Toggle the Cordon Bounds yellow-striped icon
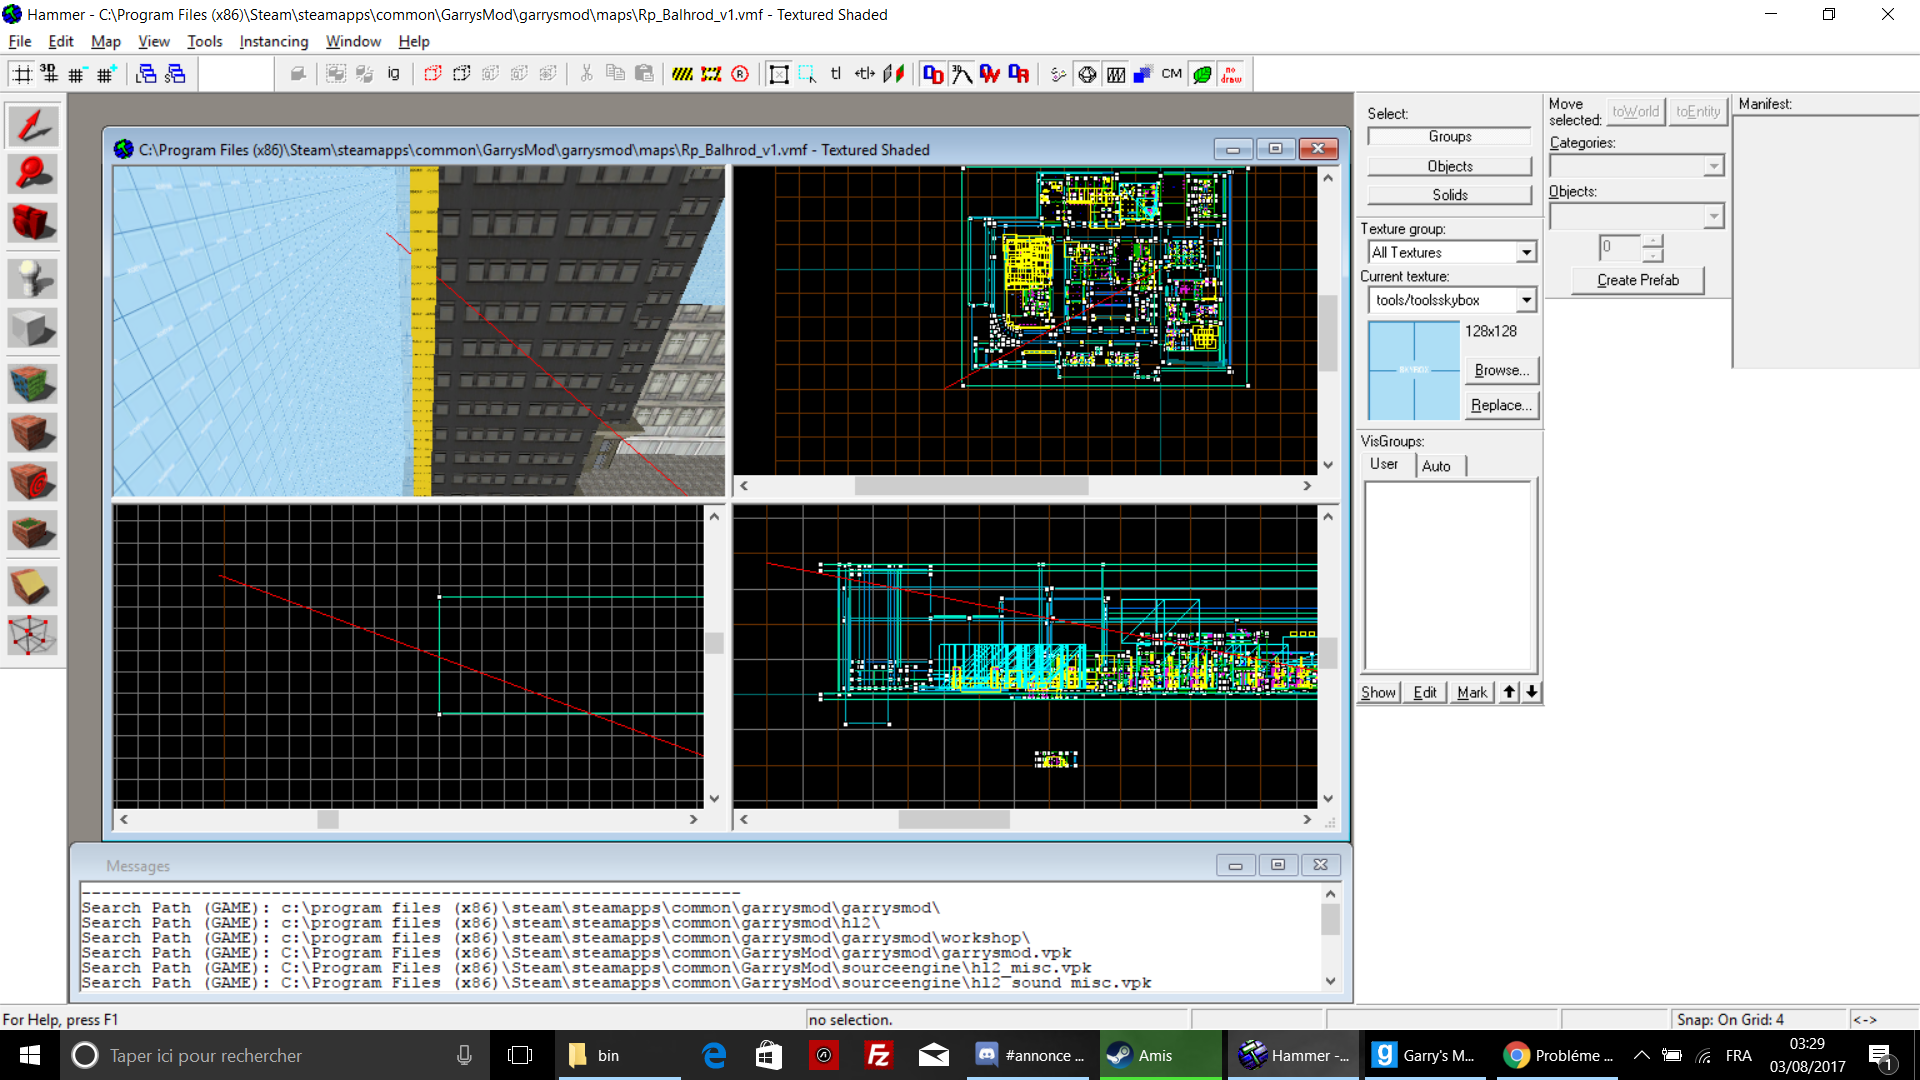1920x1080 pixels. 683,74
